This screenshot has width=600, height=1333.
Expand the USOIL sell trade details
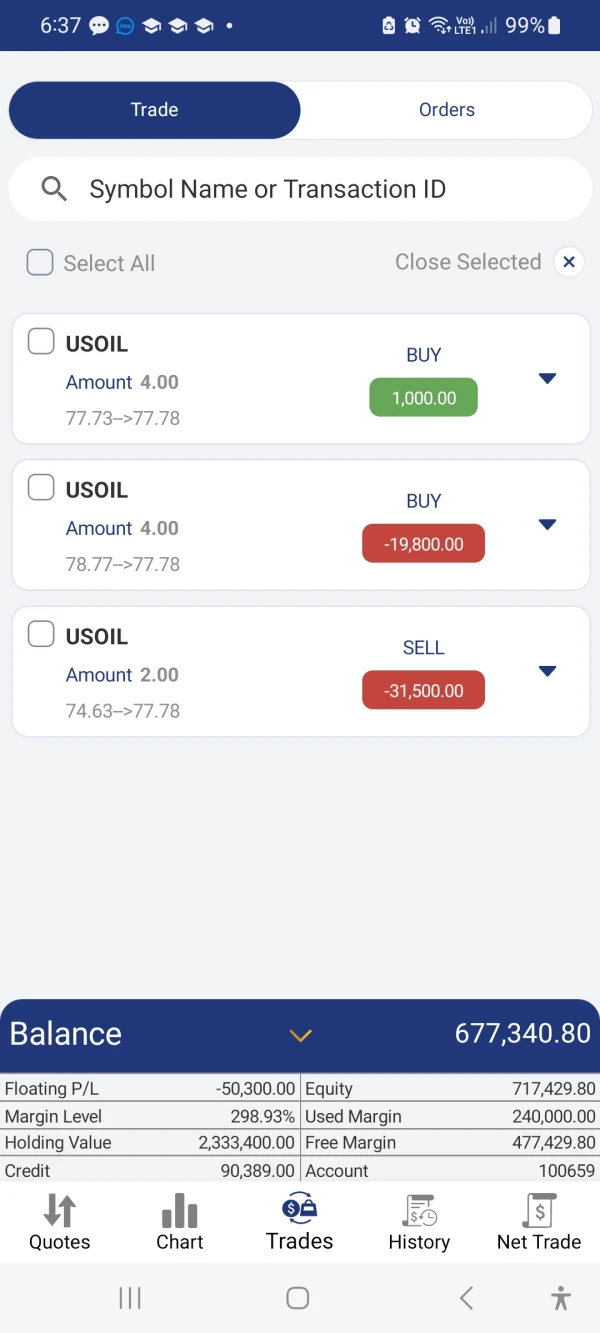coord(547,671)
